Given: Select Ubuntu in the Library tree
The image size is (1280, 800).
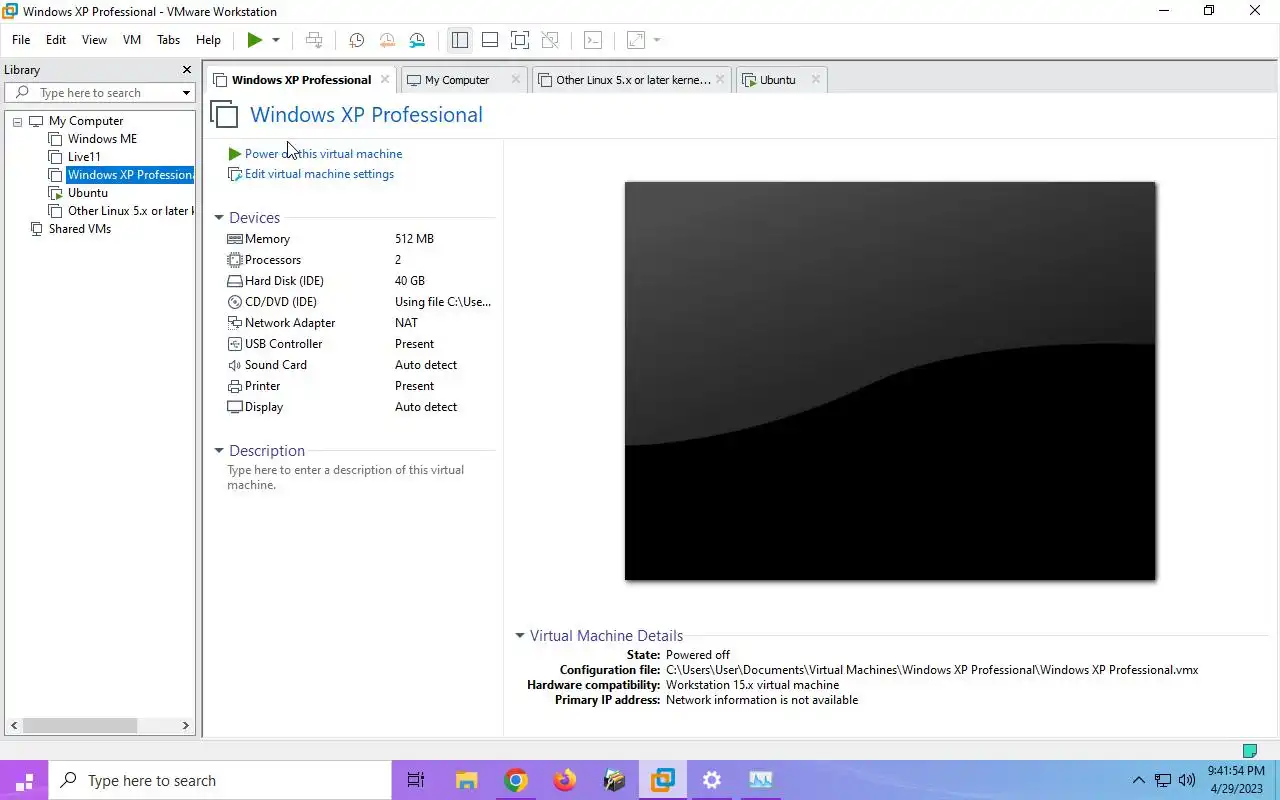Looking at the screenshot, I should point(88,193).
